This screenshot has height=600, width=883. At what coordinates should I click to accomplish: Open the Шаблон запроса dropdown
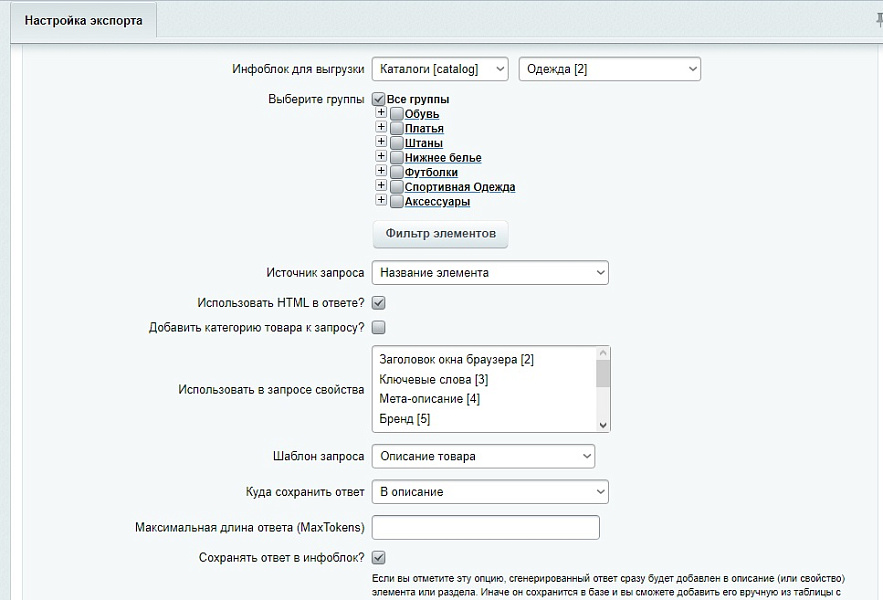[483, 456]
